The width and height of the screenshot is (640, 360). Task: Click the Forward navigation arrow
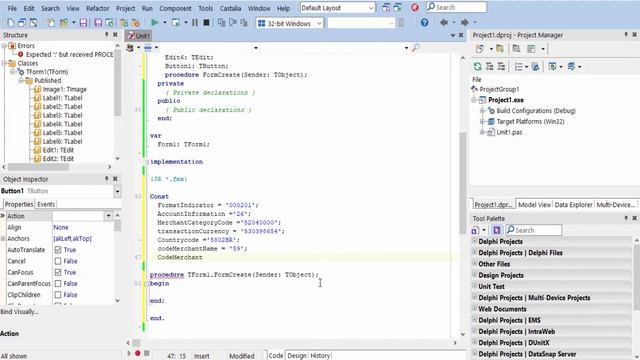point(464,23)
